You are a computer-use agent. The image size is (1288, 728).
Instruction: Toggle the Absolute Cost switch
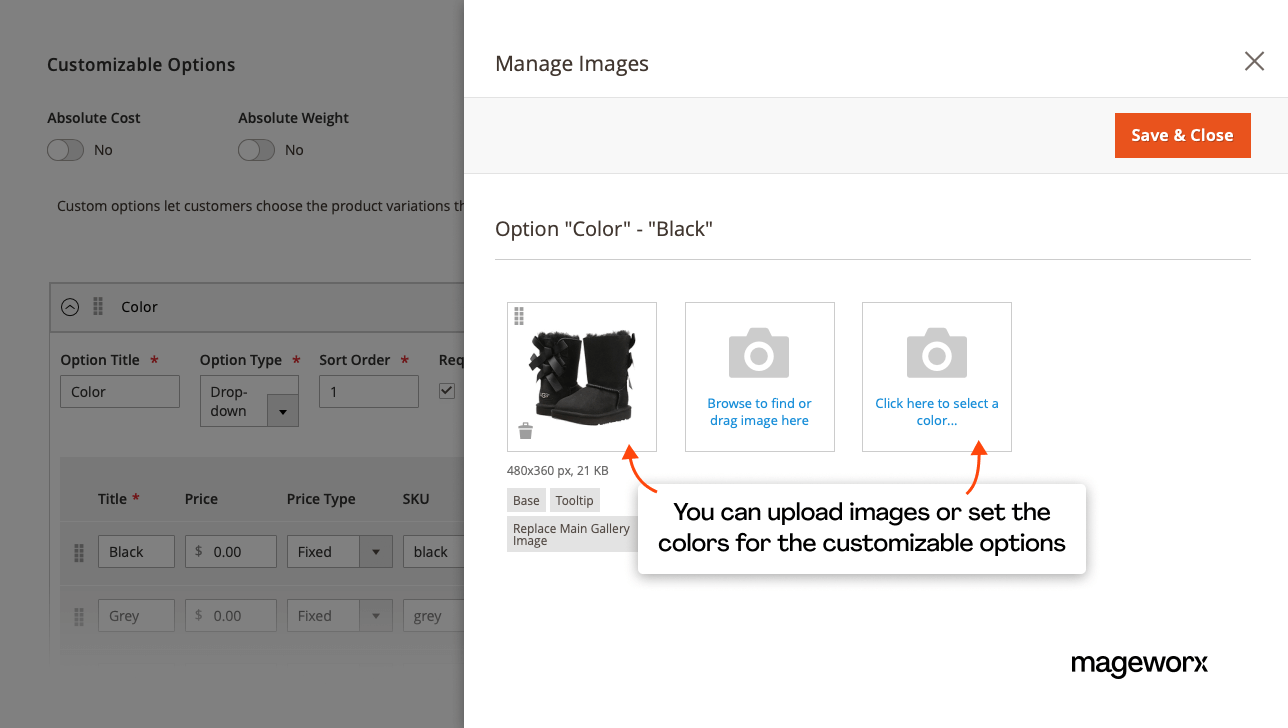(65, 150)
